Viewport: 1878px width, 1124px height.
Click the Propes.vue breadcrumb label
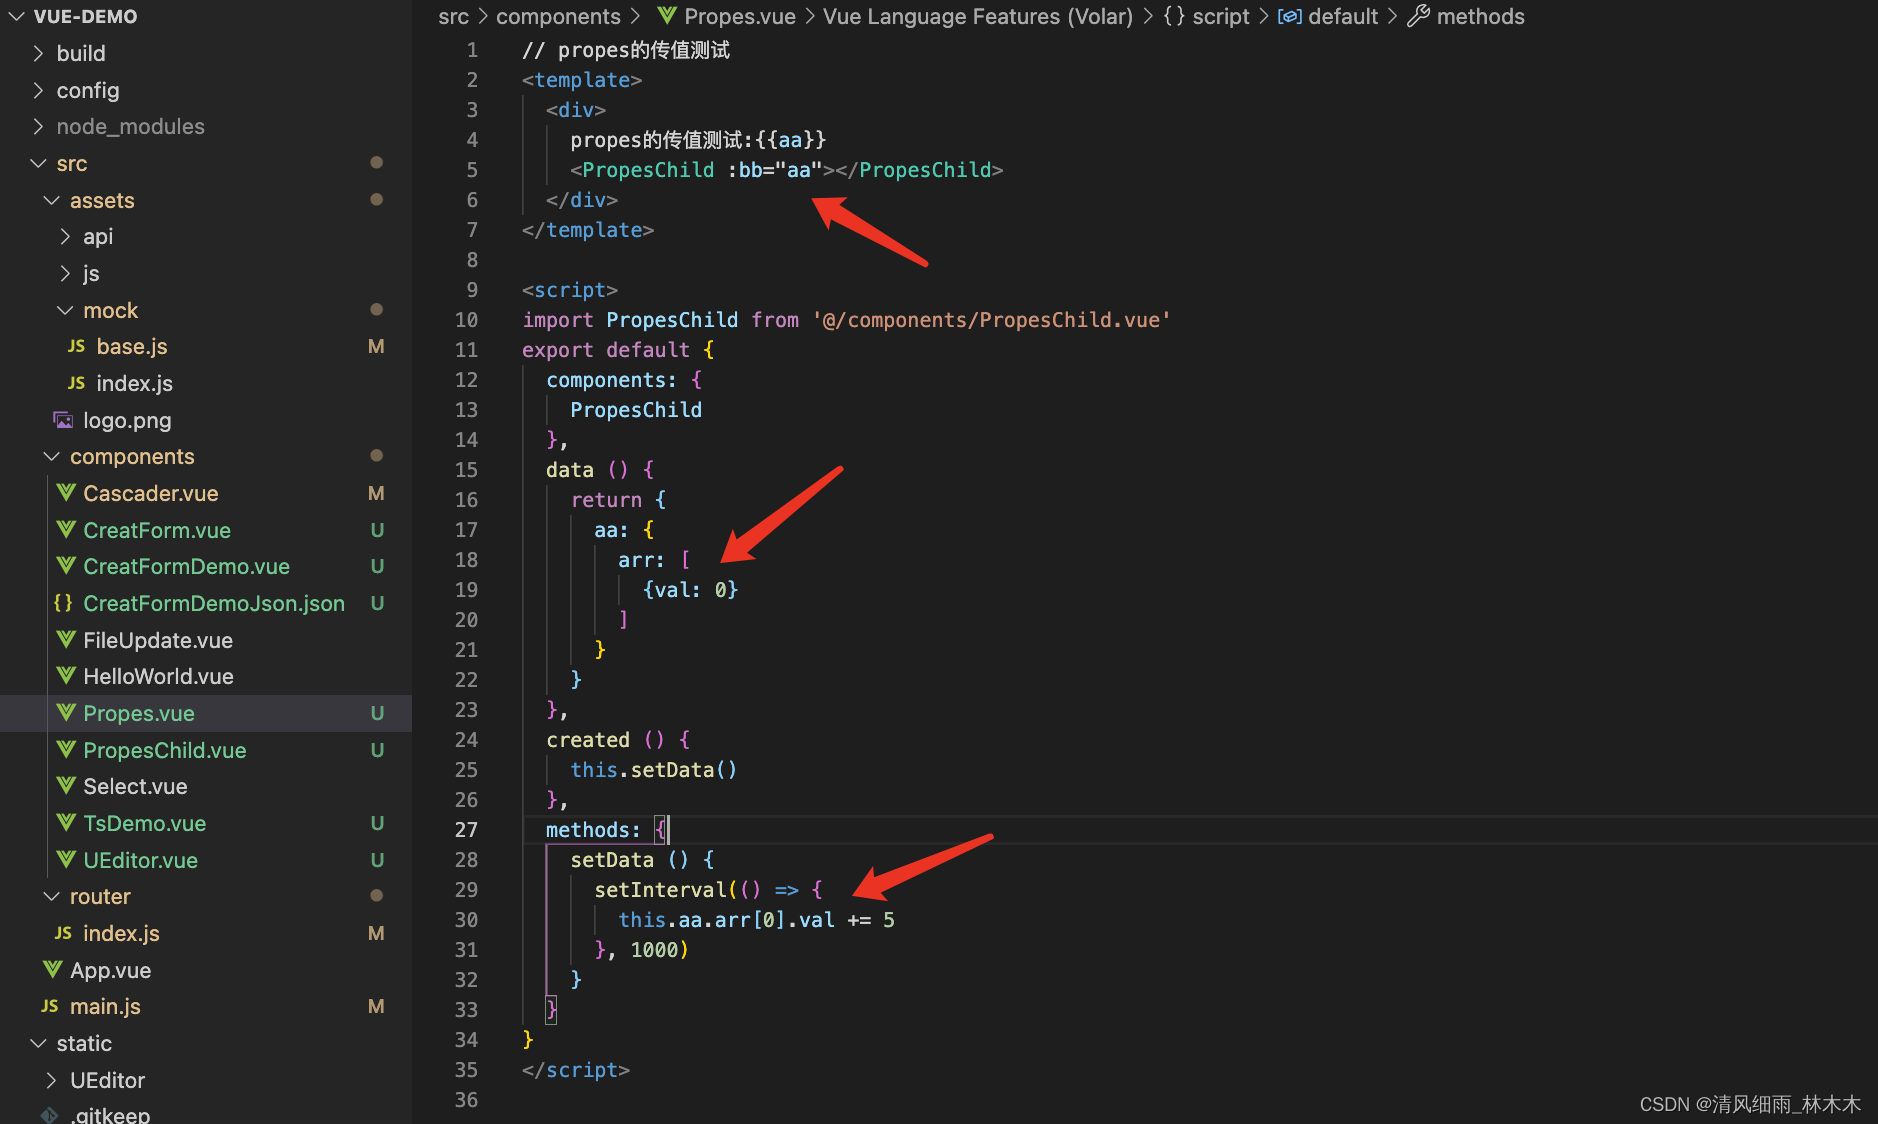pyautogui.click(x=740, y=16)
